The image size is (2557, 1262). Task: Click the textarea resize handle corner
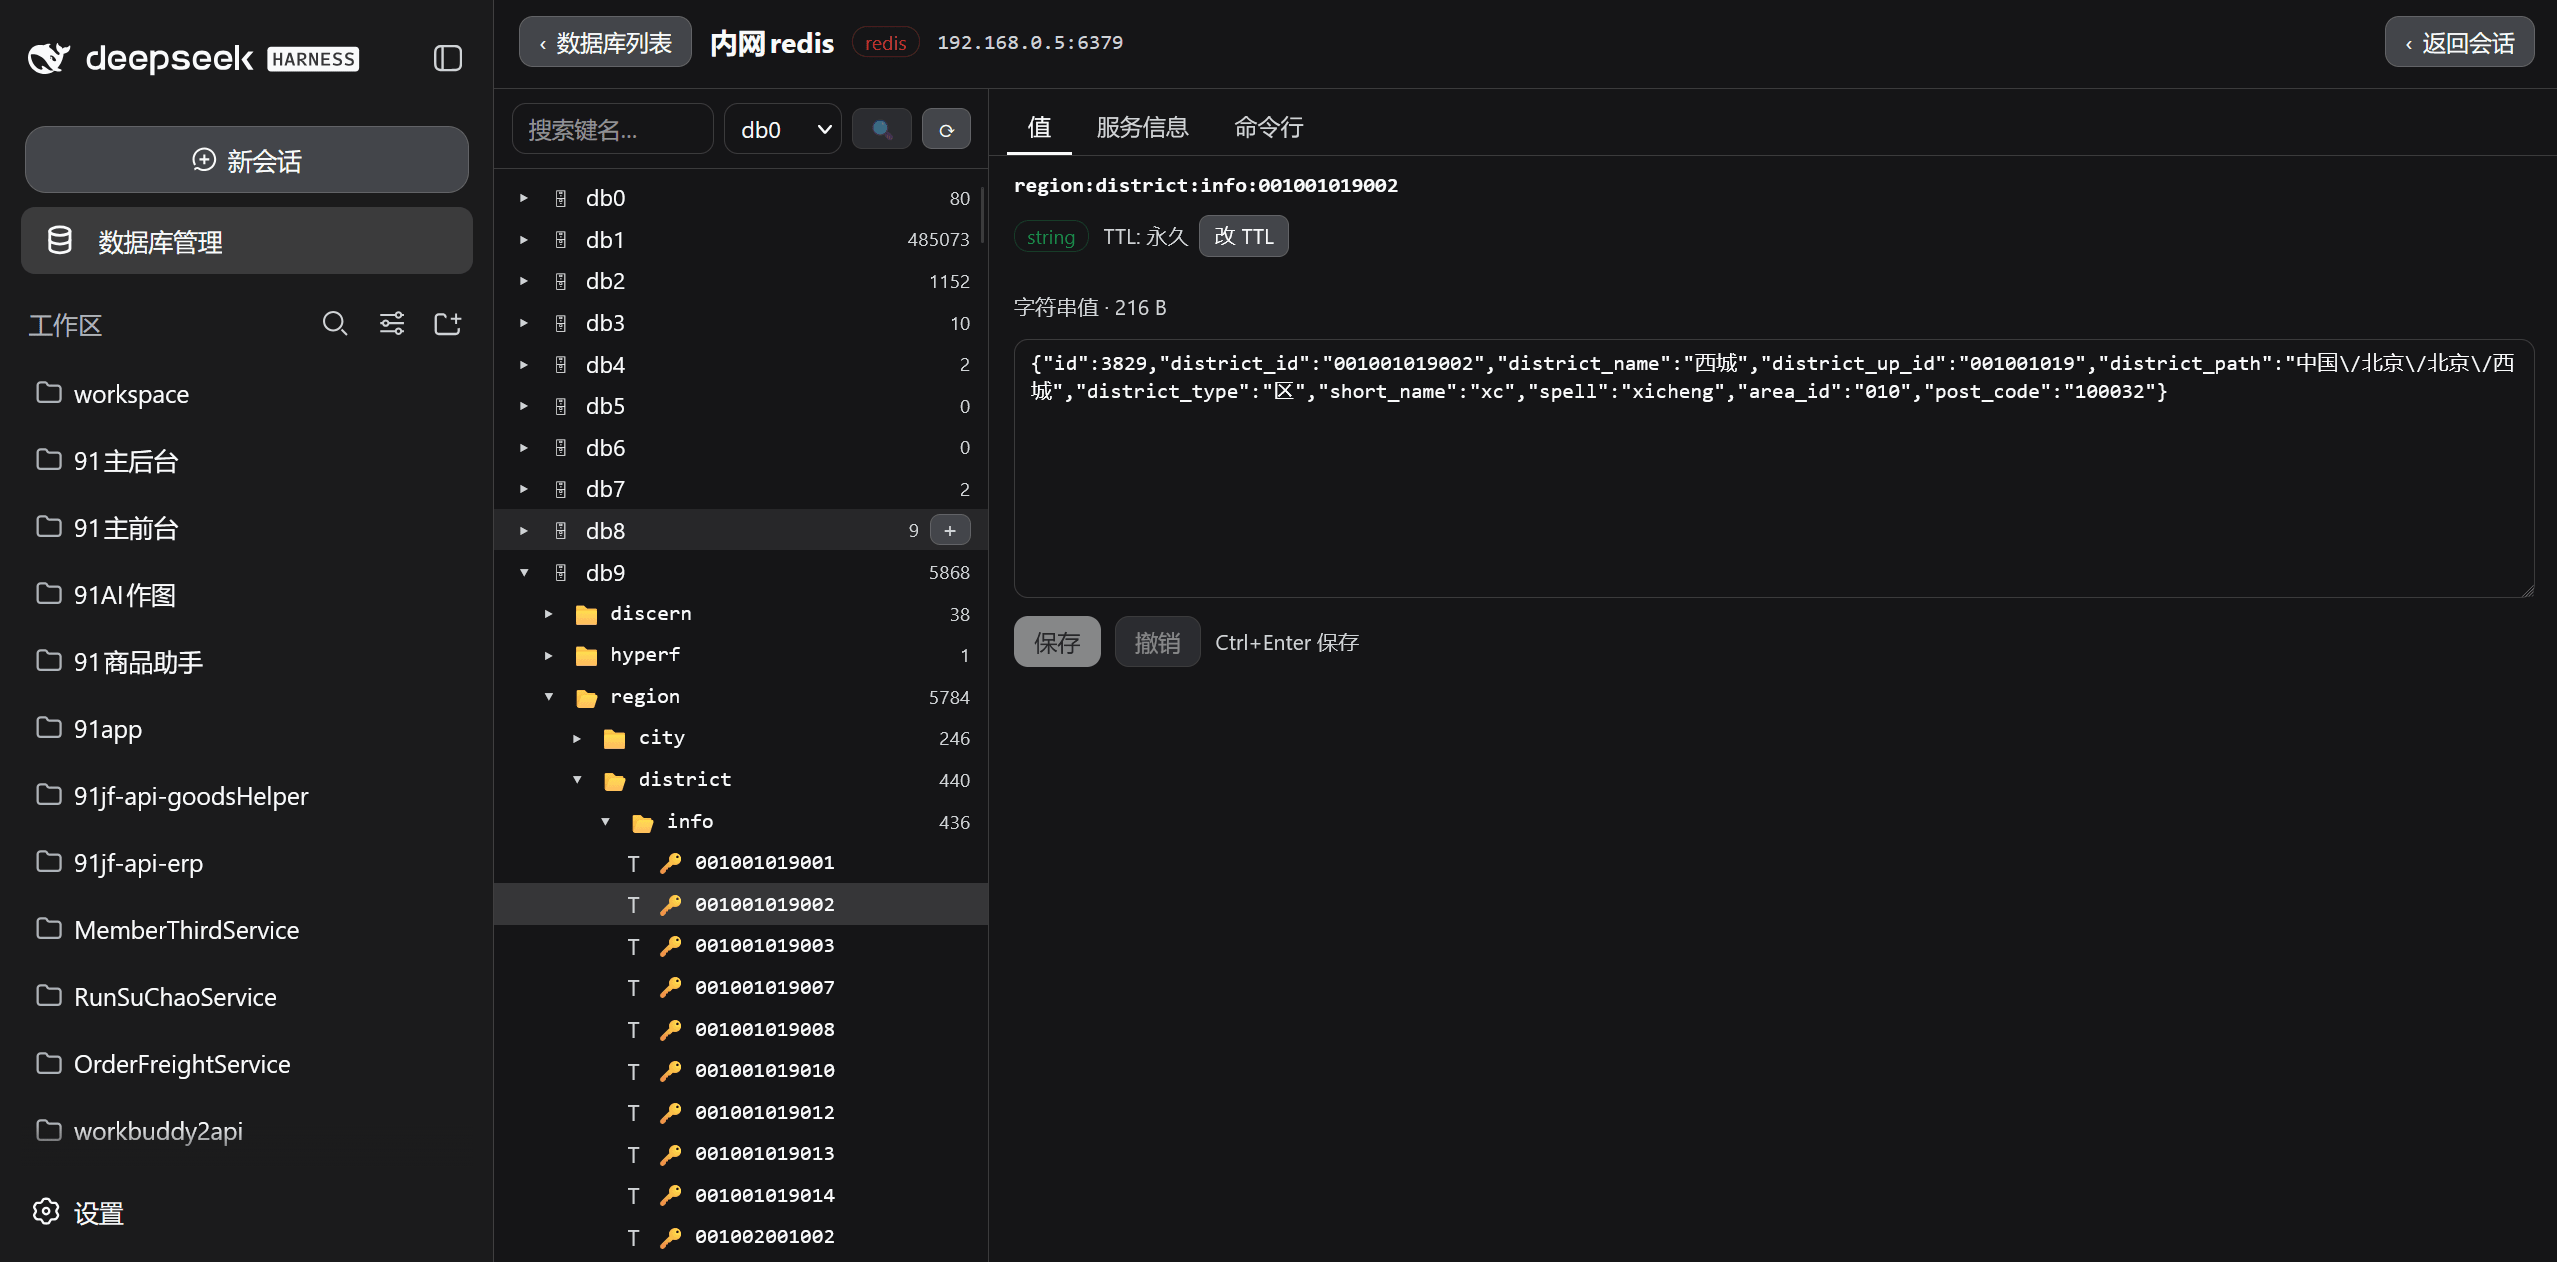click(2527, 590)
